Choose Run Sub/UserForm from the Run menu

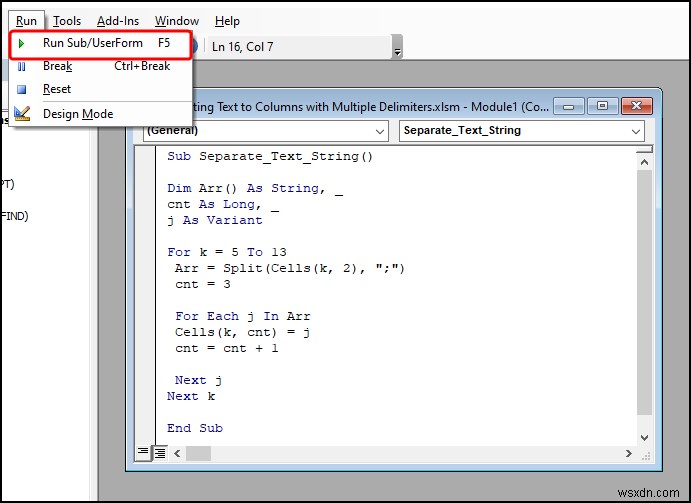coord(100,44)
